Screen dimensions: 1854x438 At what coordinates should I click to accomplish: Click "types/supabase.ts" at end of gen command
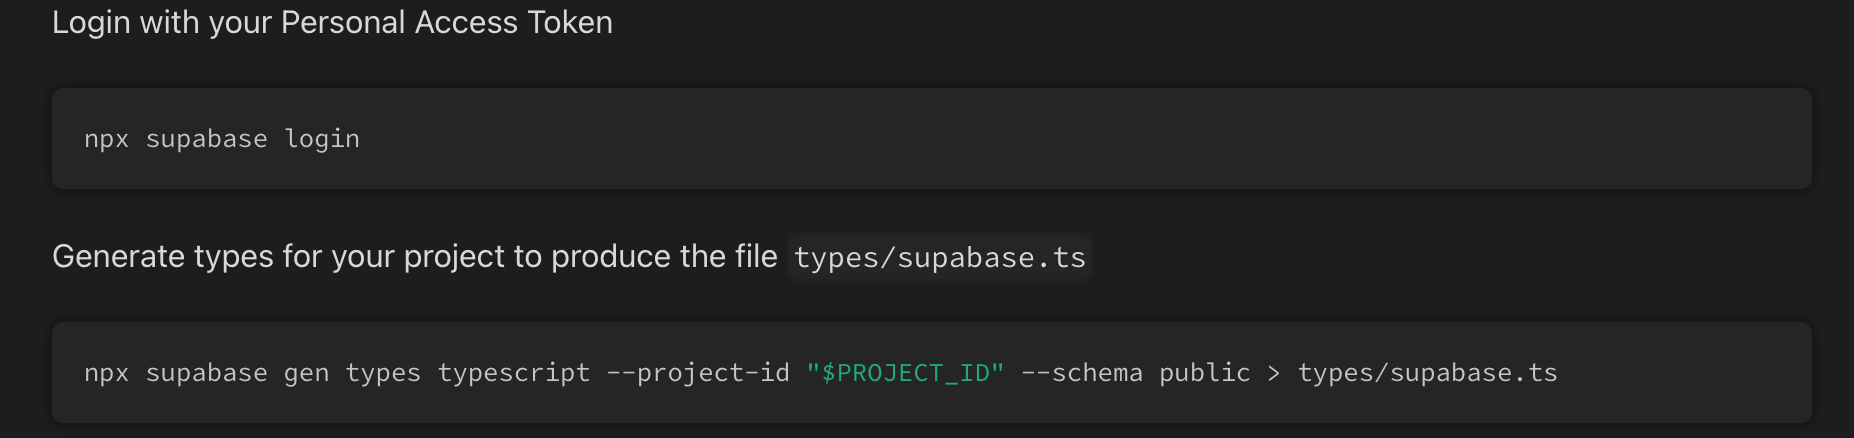1428,373
